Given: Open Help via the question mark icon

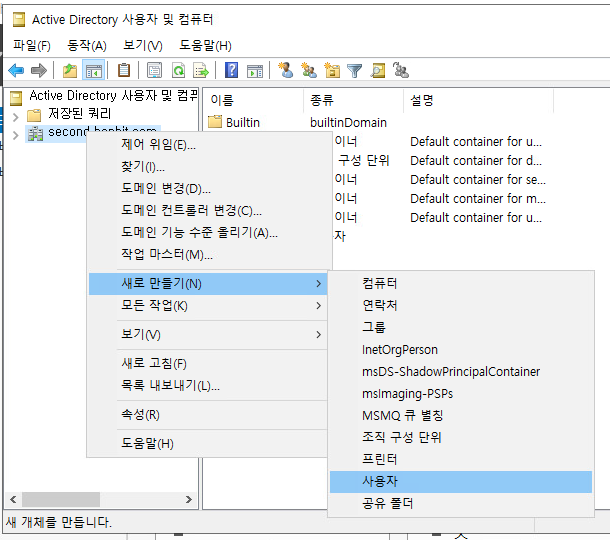Looking at the screenshot, I should [231, 70].
